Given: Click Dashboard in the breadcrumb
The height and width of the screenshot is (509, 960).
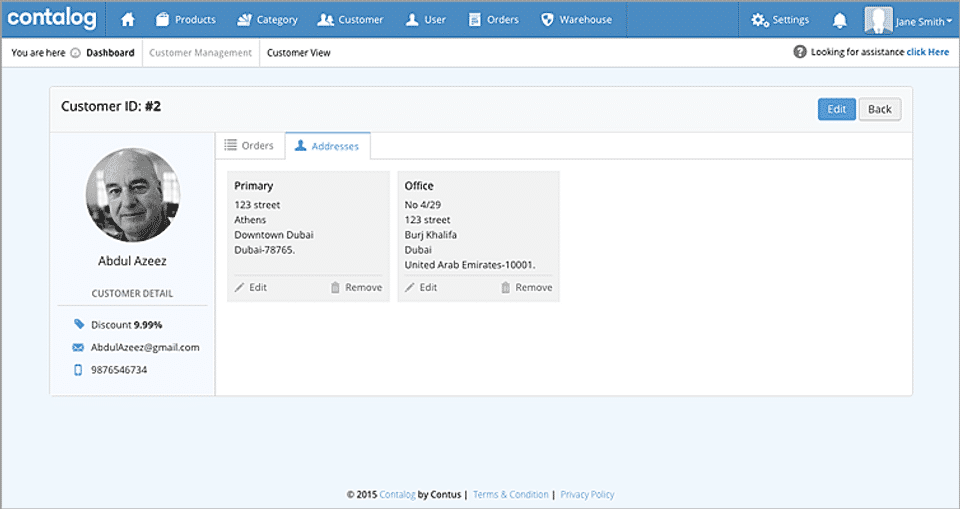Looking at the screenshot, I should coord(110,53).
